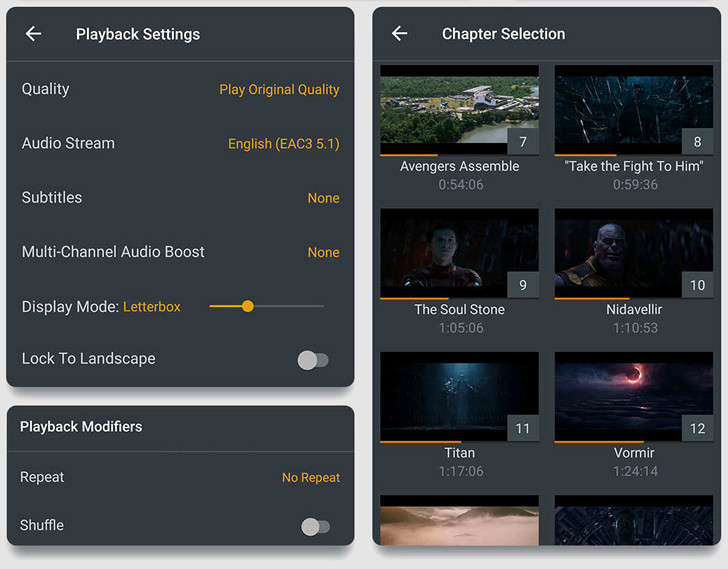Play the Titan chapter thumbnail
This screenshot has width=728, height=569.
pos(459,396)
